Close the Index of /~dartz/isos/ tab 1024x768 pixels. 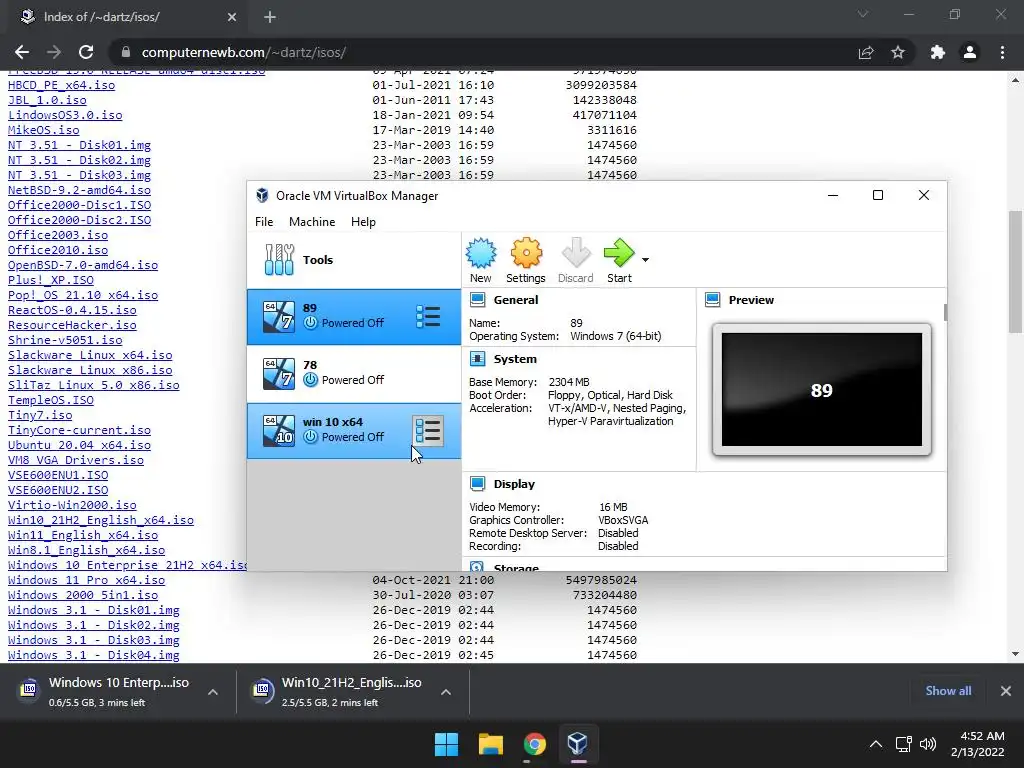pyautogui.click(x=232, y=17)
